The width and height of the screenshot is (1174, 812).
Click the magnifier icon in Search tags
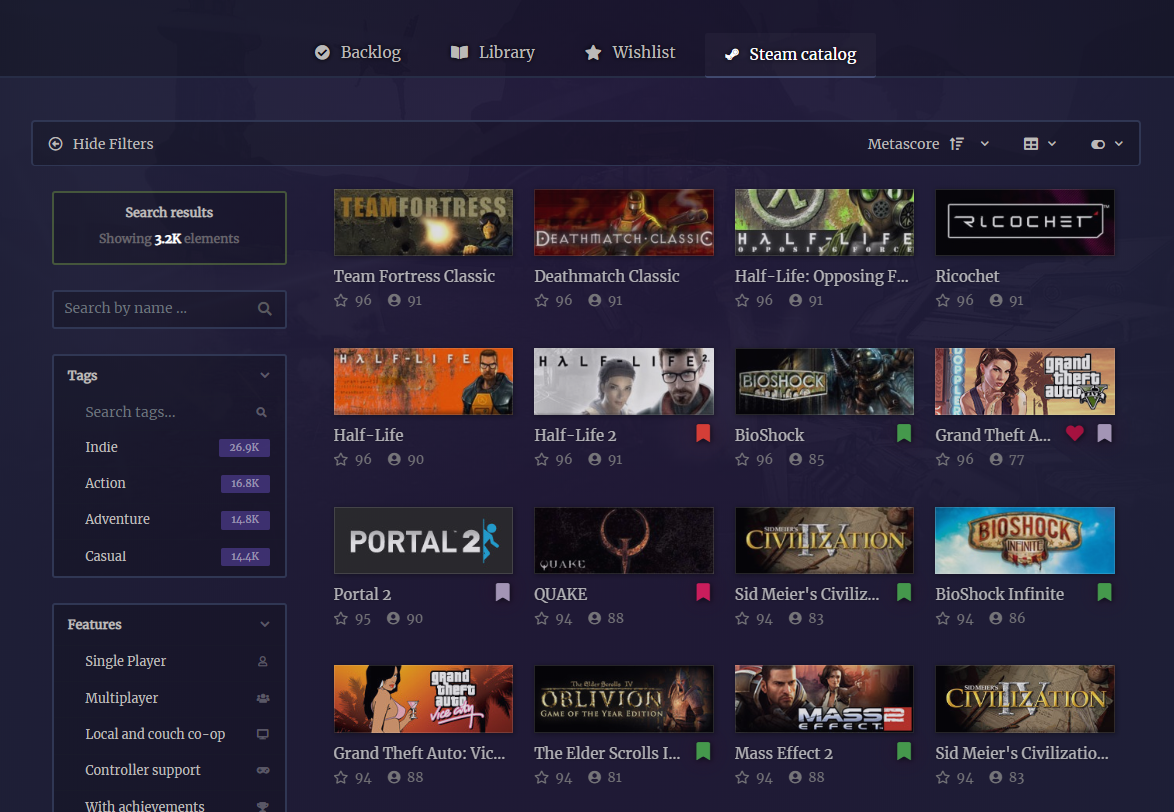point(261,412)
